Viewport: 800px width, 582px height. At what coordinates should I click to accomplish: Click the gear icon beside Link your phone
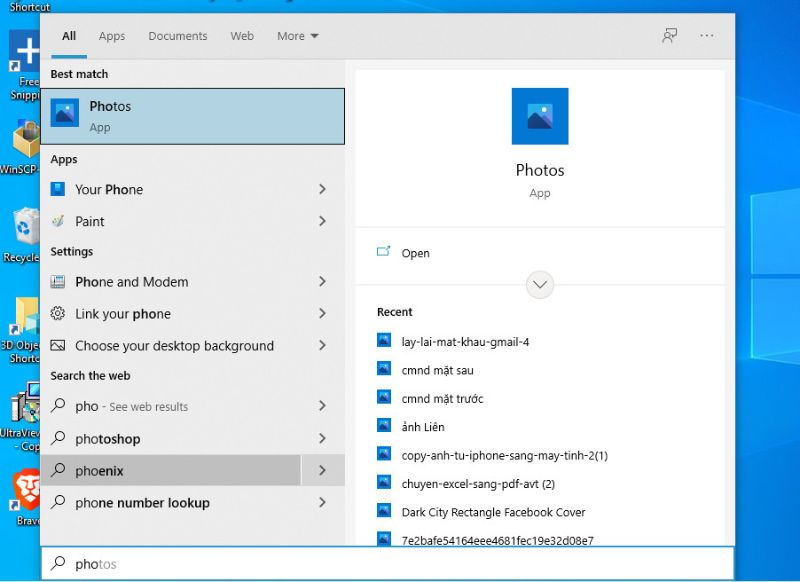tap(58, 313)
